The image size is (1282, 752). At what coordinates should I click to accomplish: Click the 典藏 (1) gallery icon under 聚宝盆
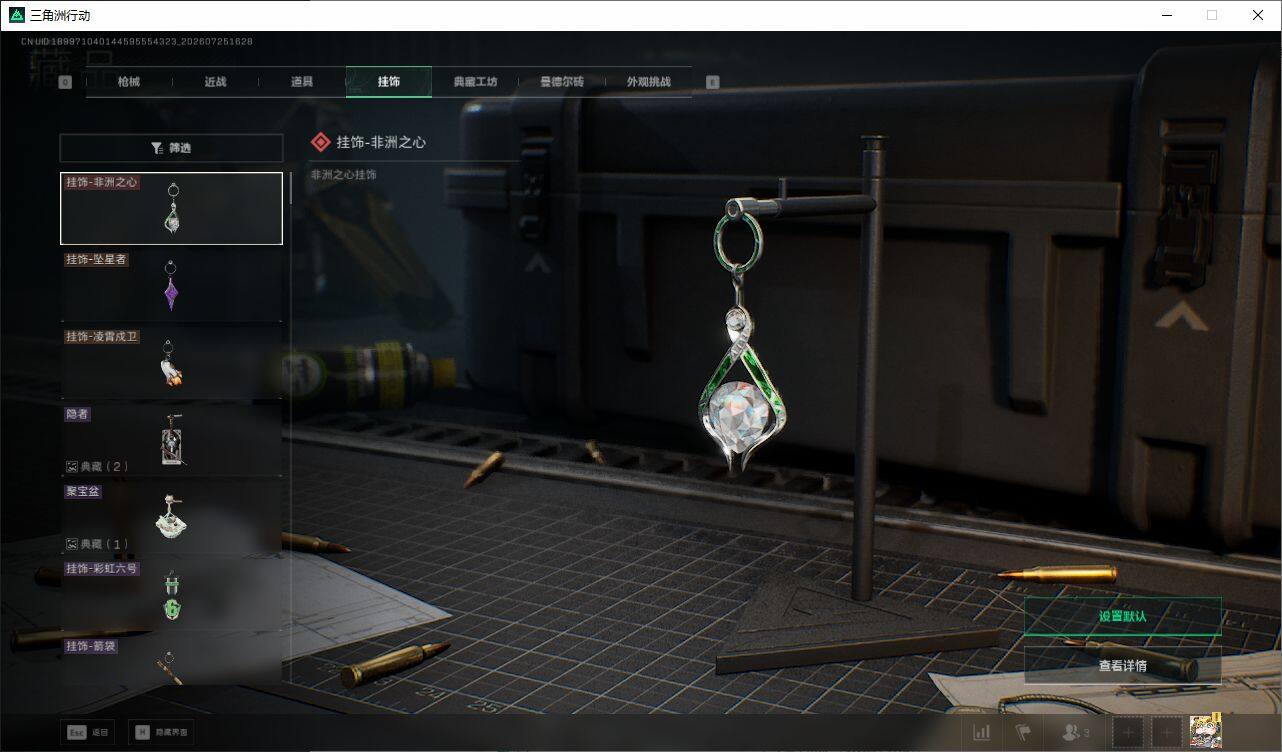[x=72, y=544]
